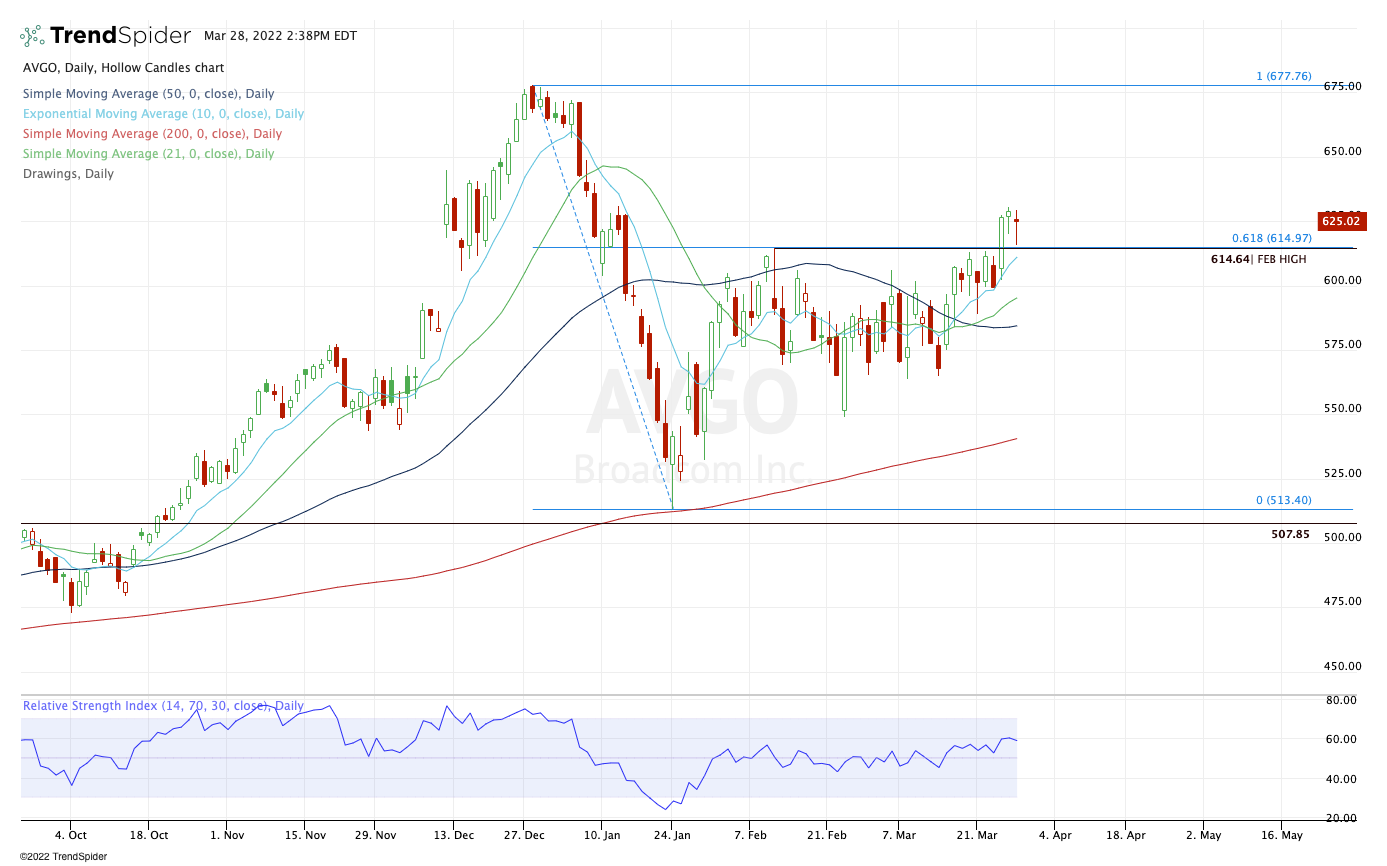The image size is (1387, 866).
Task: Click the 600.00 price axis label
Action: point(1341,280)
